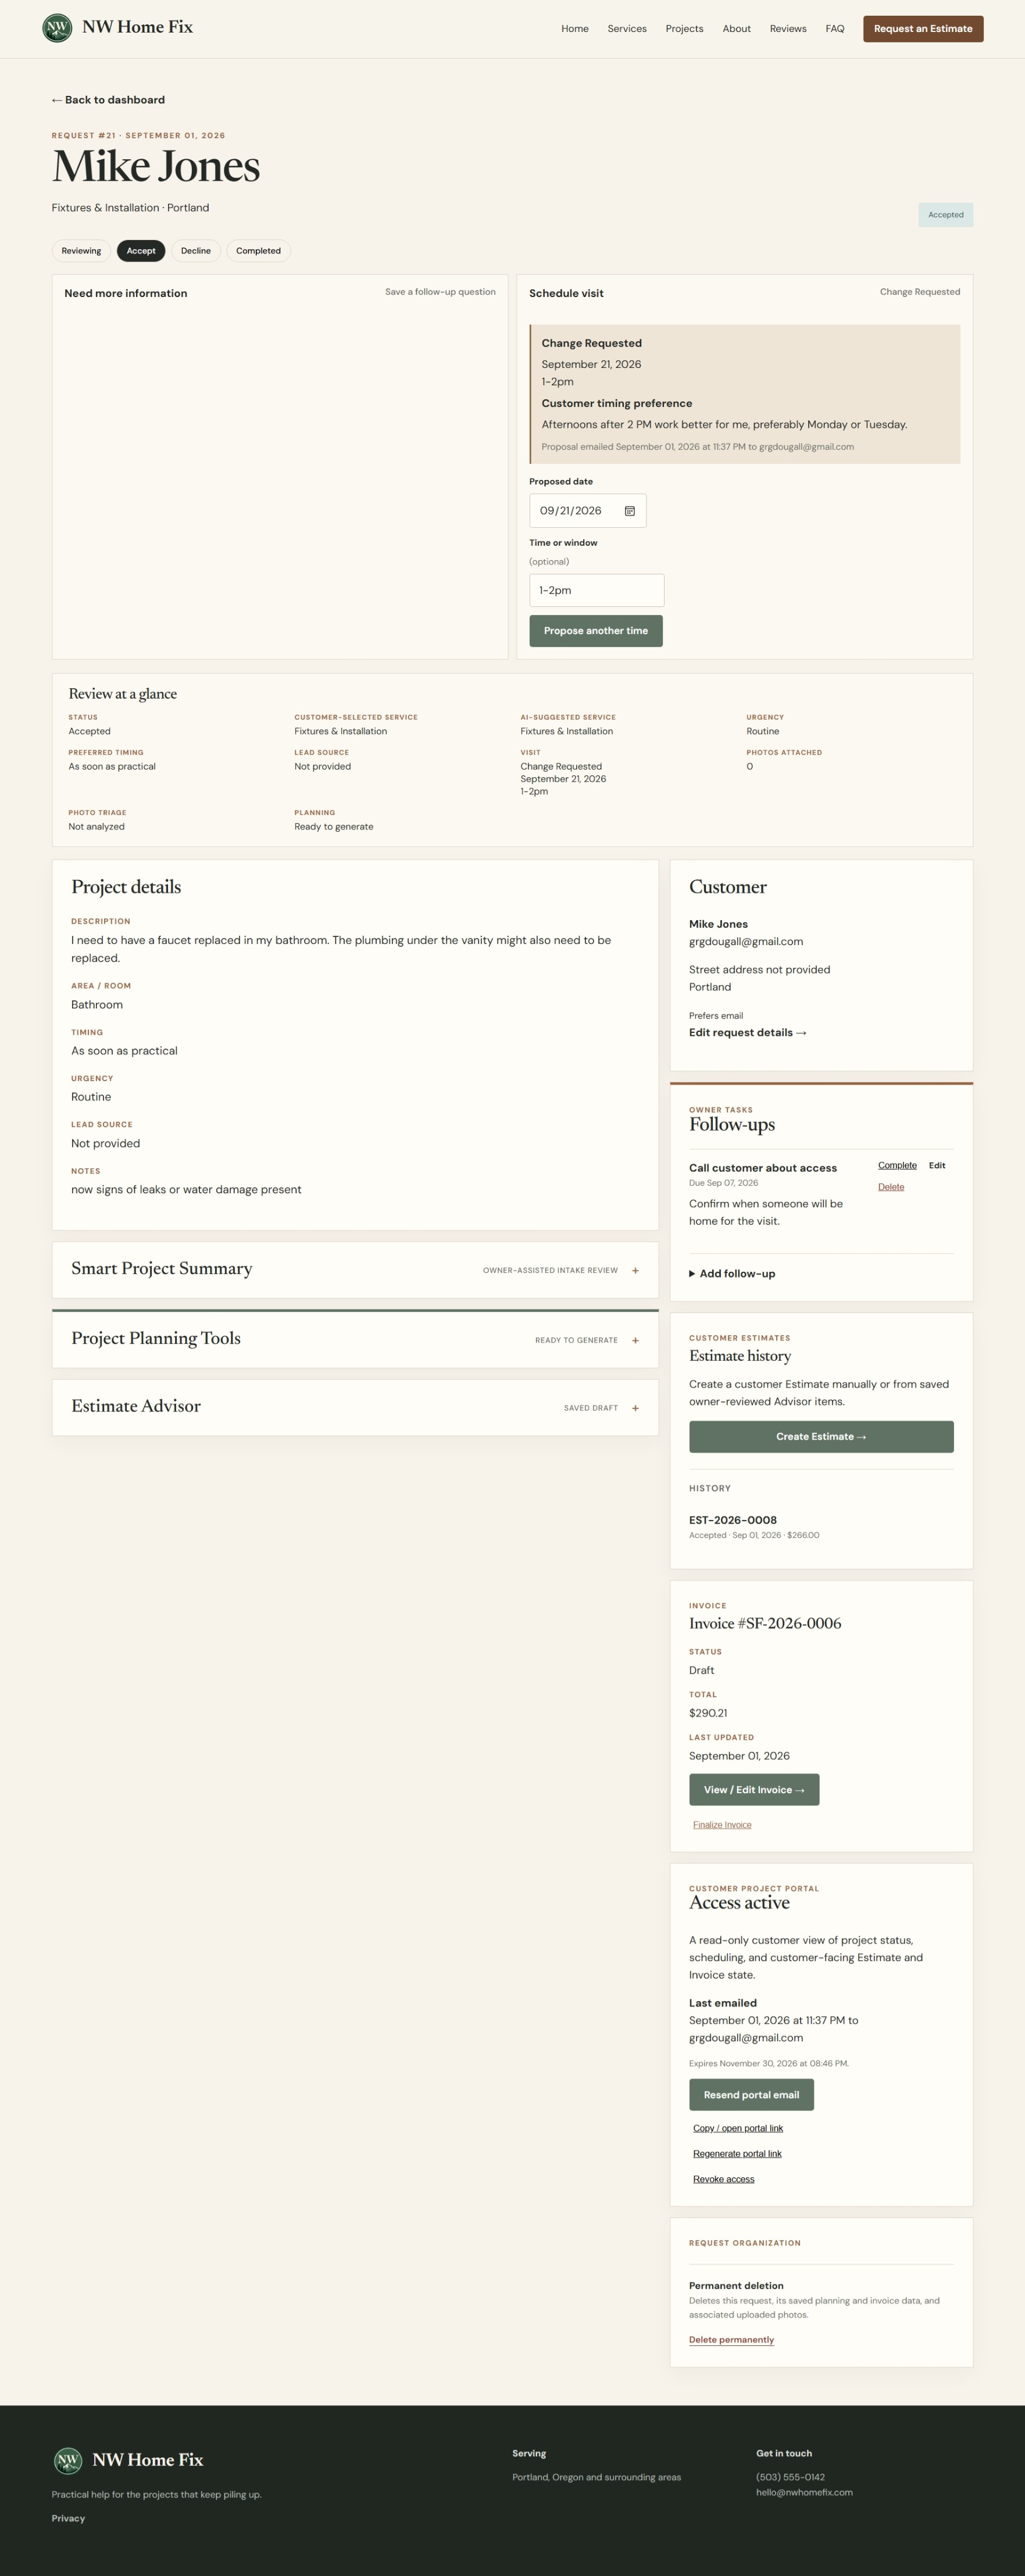1025x2576 pixels.
Task: Click the Time or window text field
Action: (x=596, y=590)
